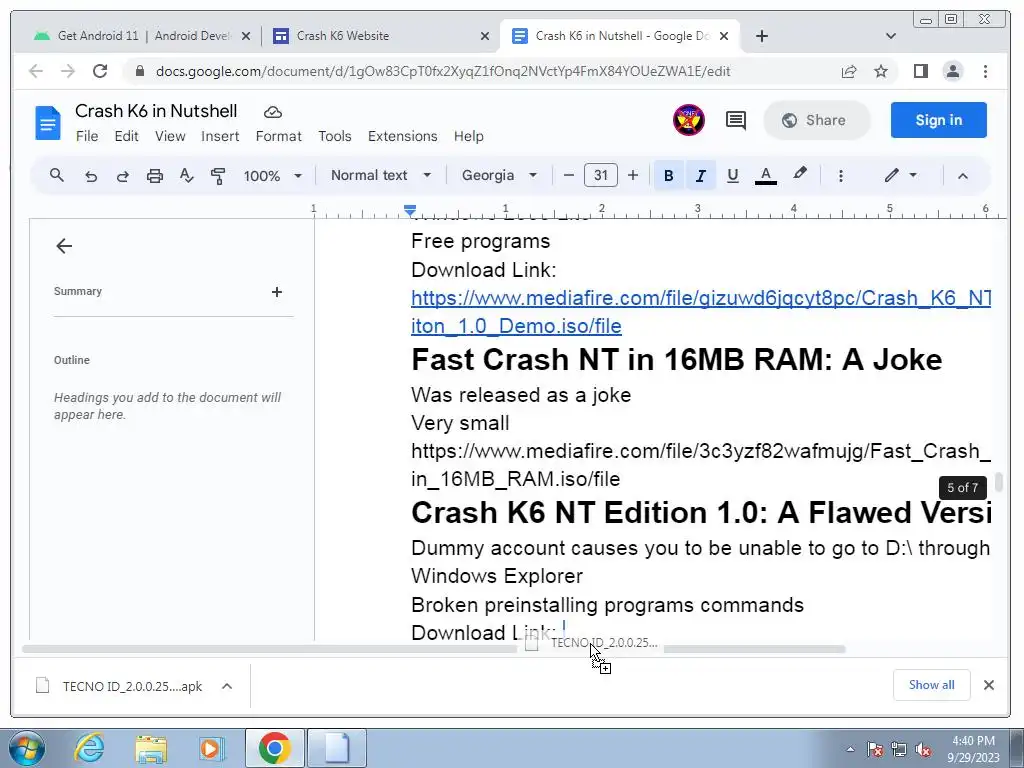Image resolution: width=1024 pixels, height=768 pixels.
Task: Open editing mode pencil dropdown
Action: point(901,176)
